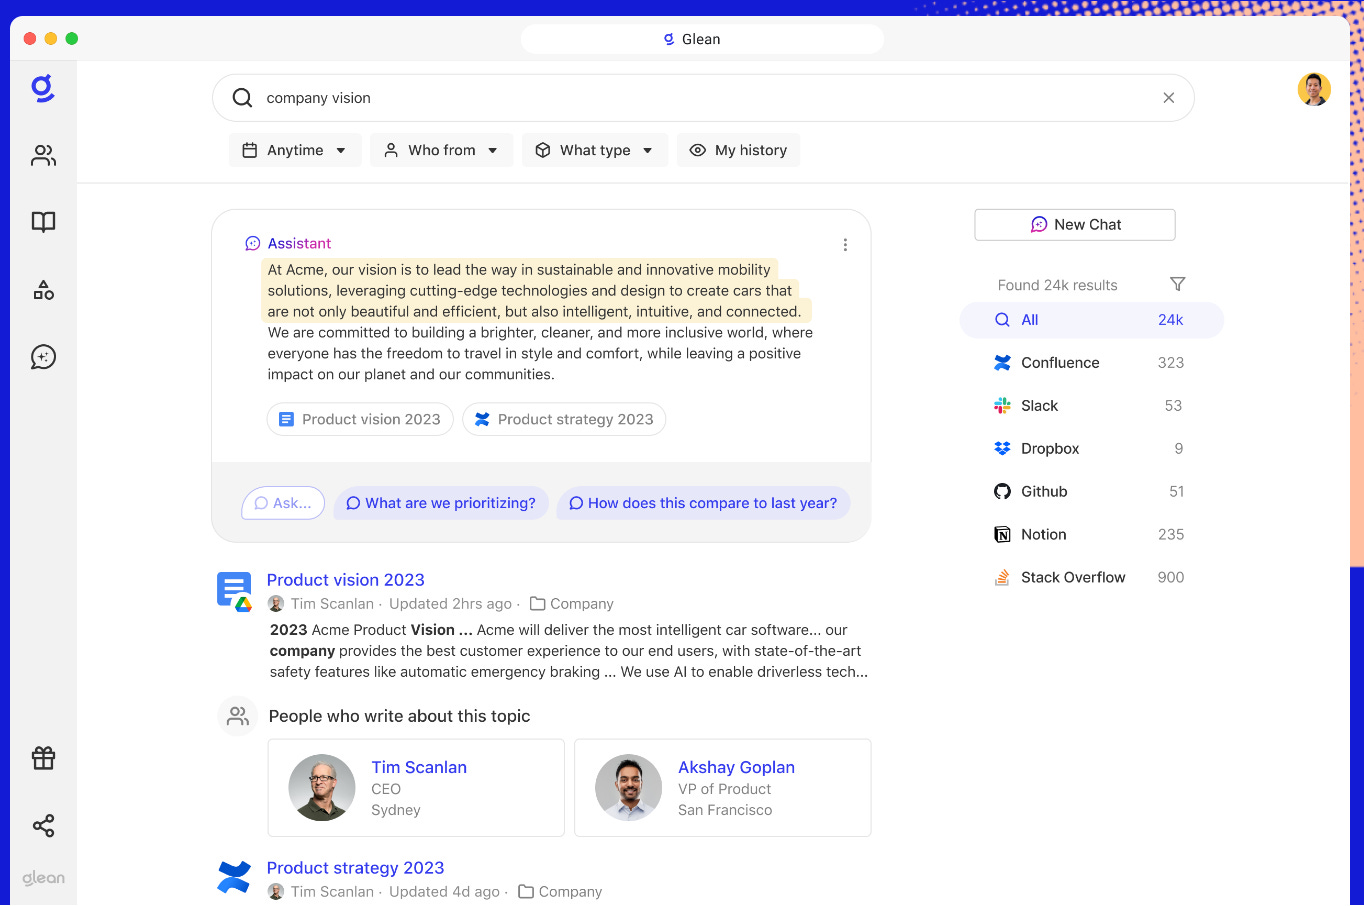The height and width of the screenshot is (906, 1364).
Task: Open Company folder under Product strategy 2023
Action: (x=560, y=892)
